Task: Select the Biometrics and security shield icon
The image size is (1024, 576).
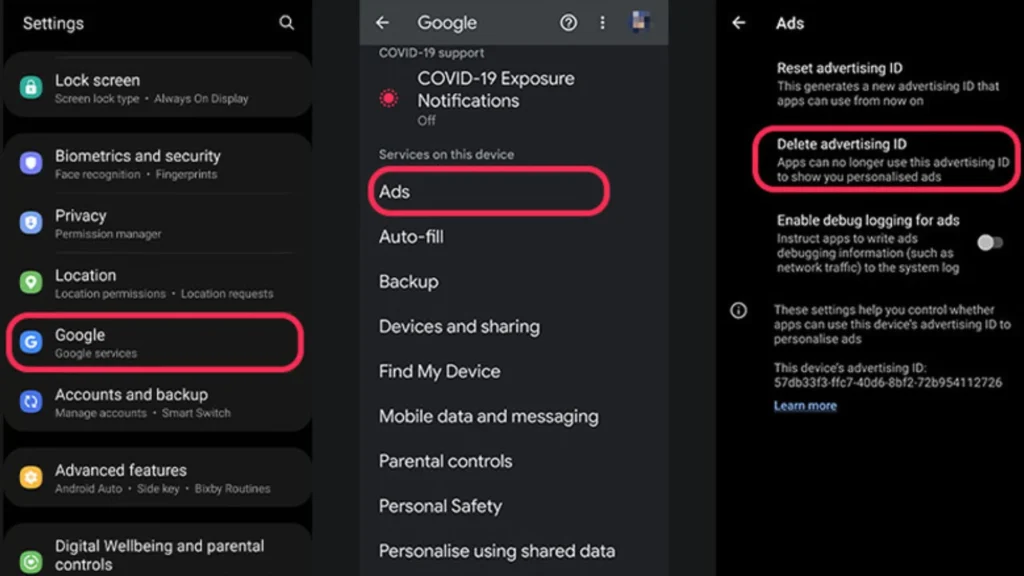Action: [x=31, y=162]
